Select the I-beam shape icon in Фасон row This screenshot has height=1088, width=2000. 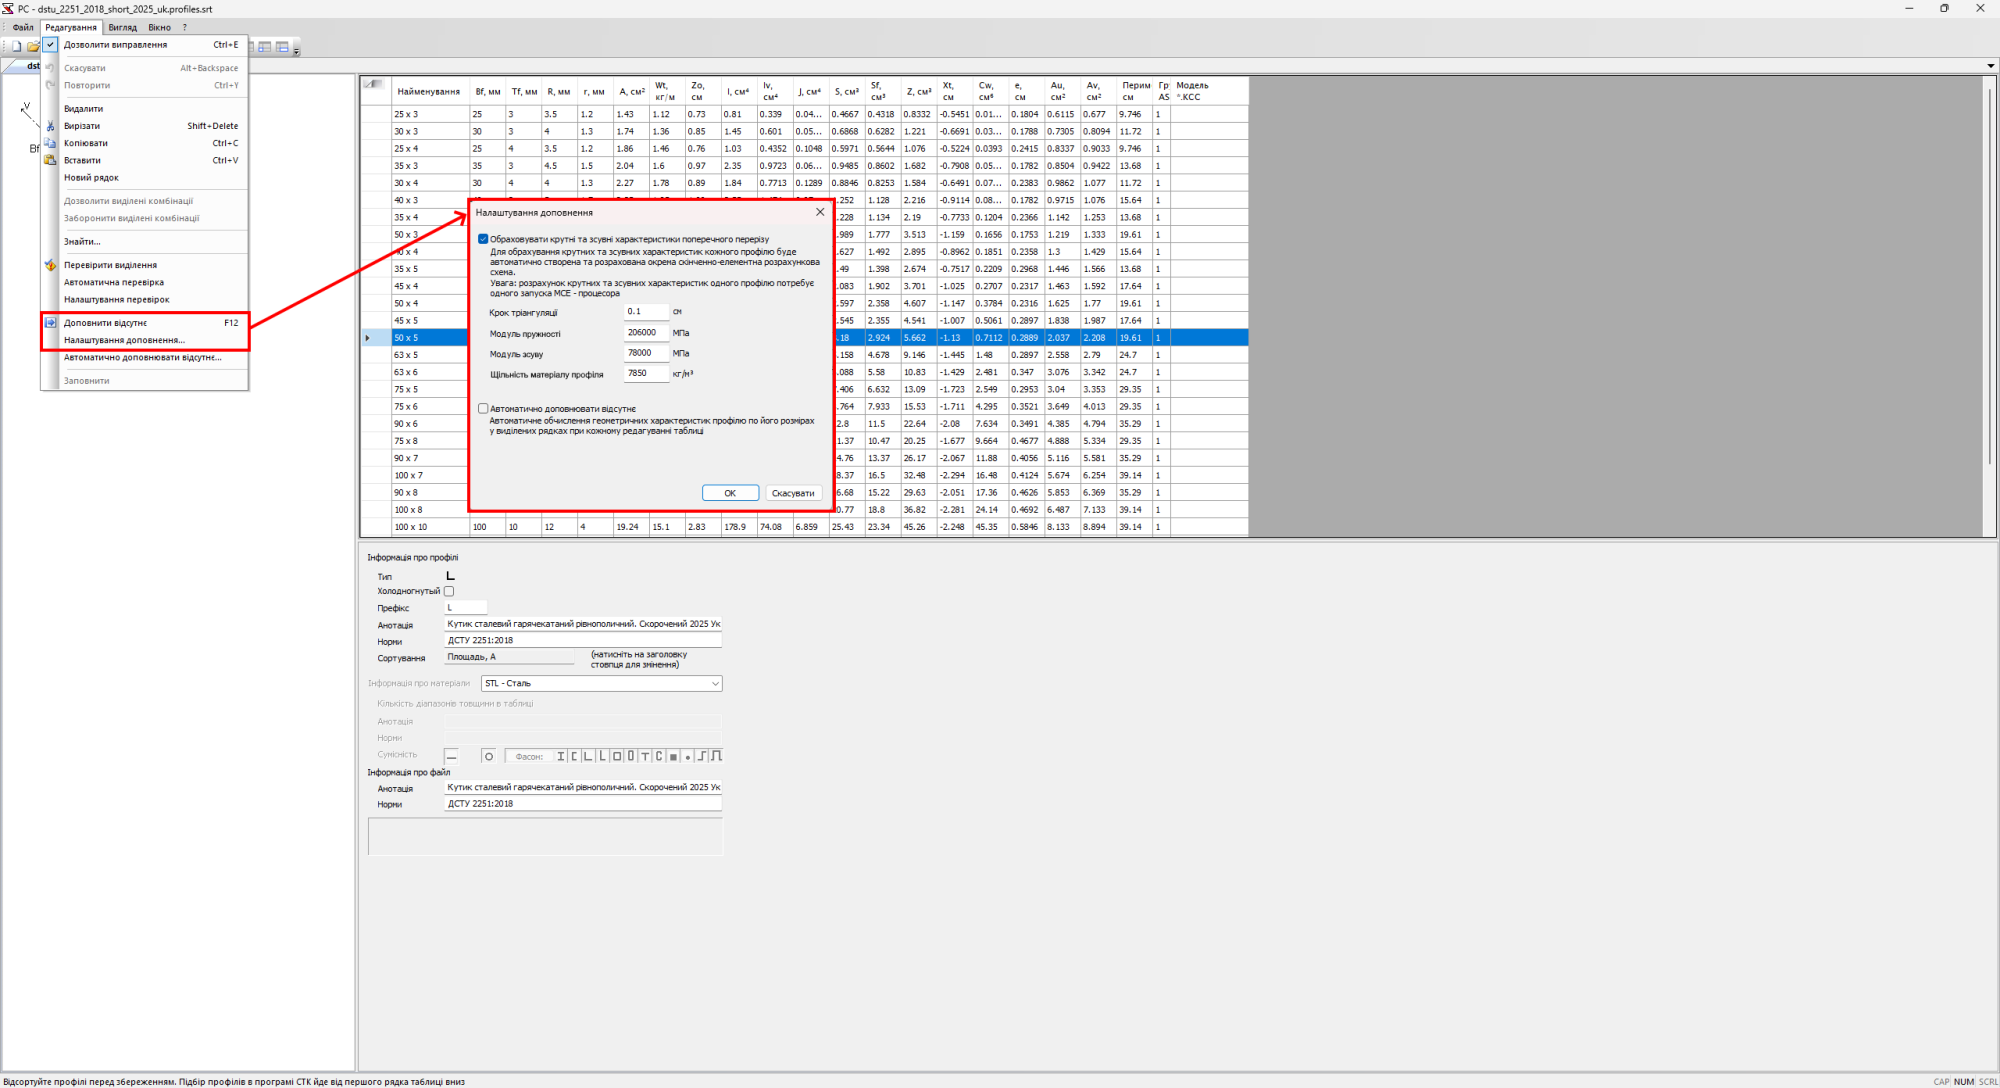pos(561,756)
